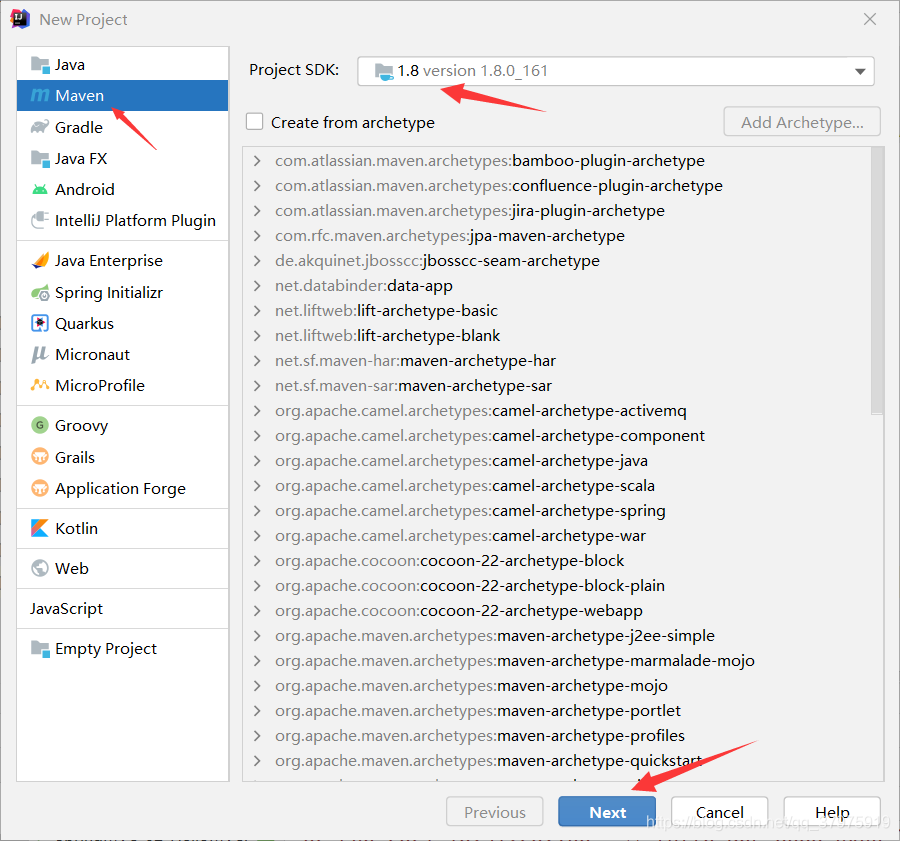The width and height of the screenshot is (900, 841).
Task: Select JavaScript project type
Action: click(x=67, y=609)
